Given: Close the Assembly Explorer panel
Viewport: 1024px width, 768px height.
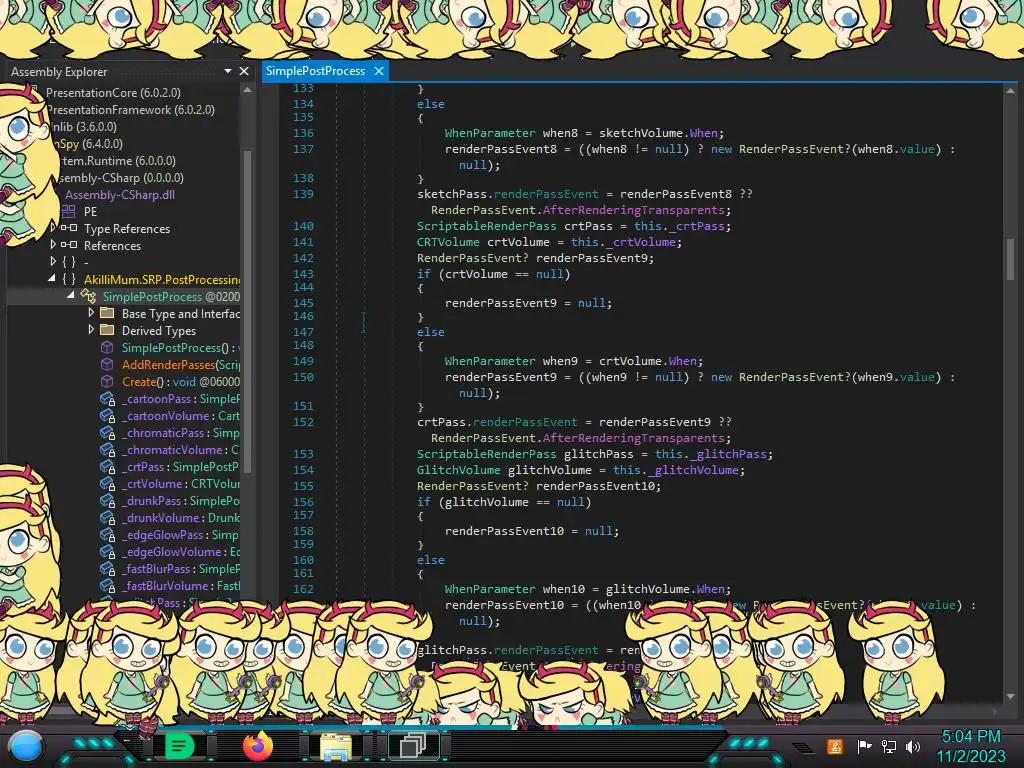Looking at the screenshot, I should (x=244, y=71).
